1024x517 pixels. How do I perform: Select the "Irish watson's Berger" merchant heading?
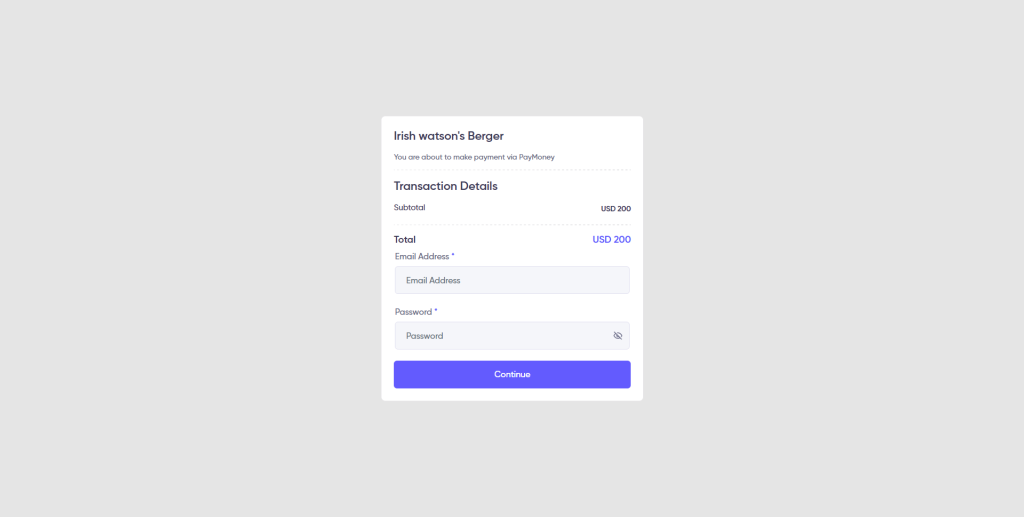(449, 136)
